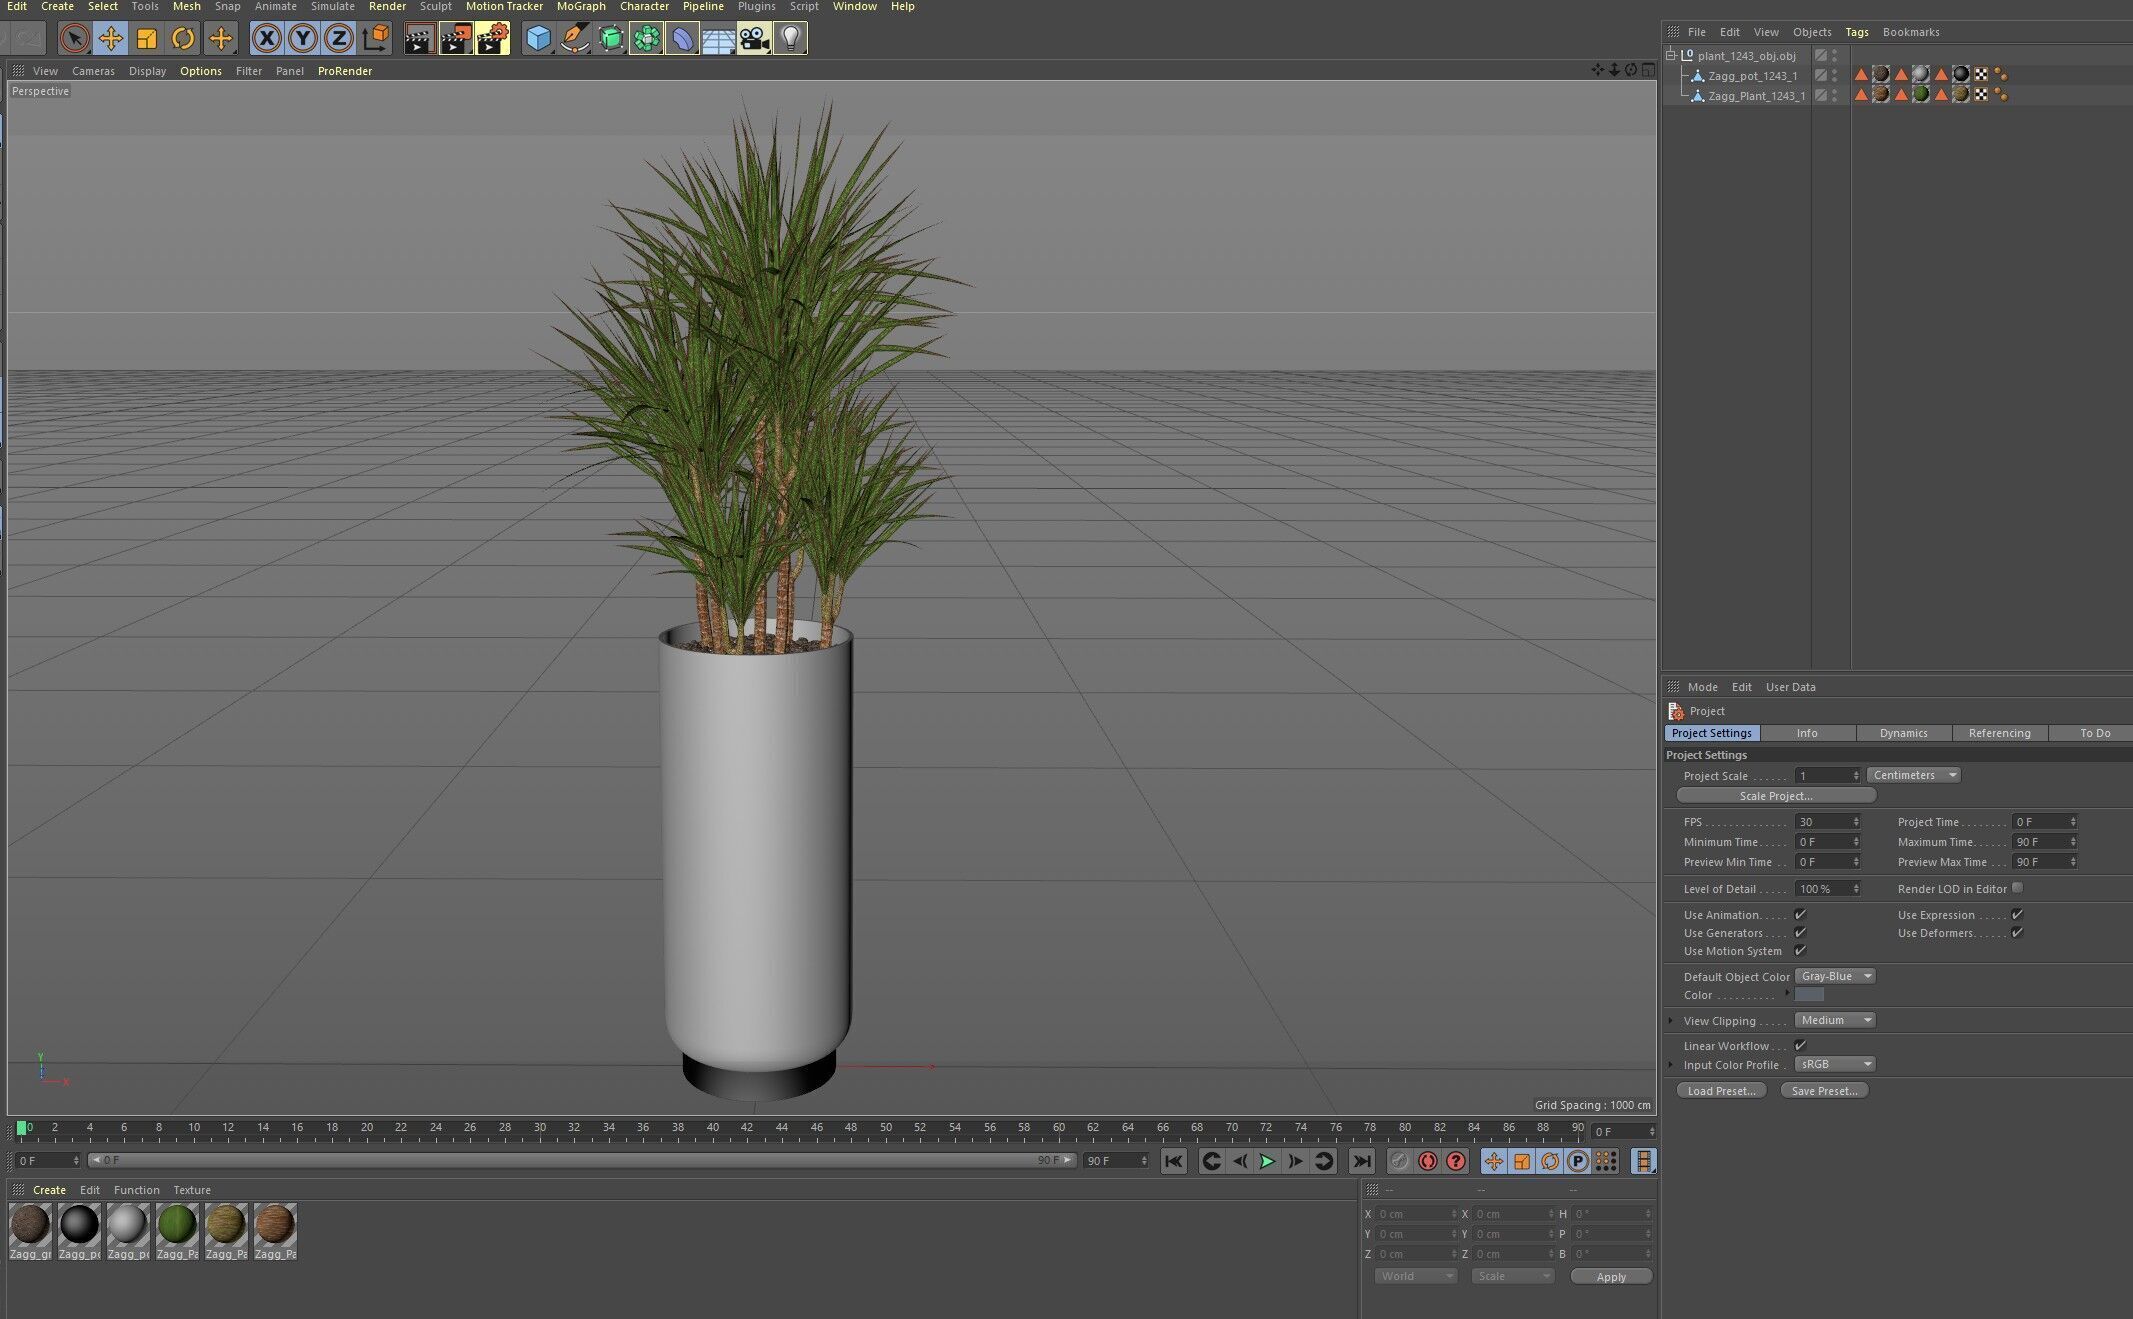Image resolution: width=2133 pixels, height=1319 pixels.
Task: Select the Live Selection arrow tool
Action: click(74, 39)
